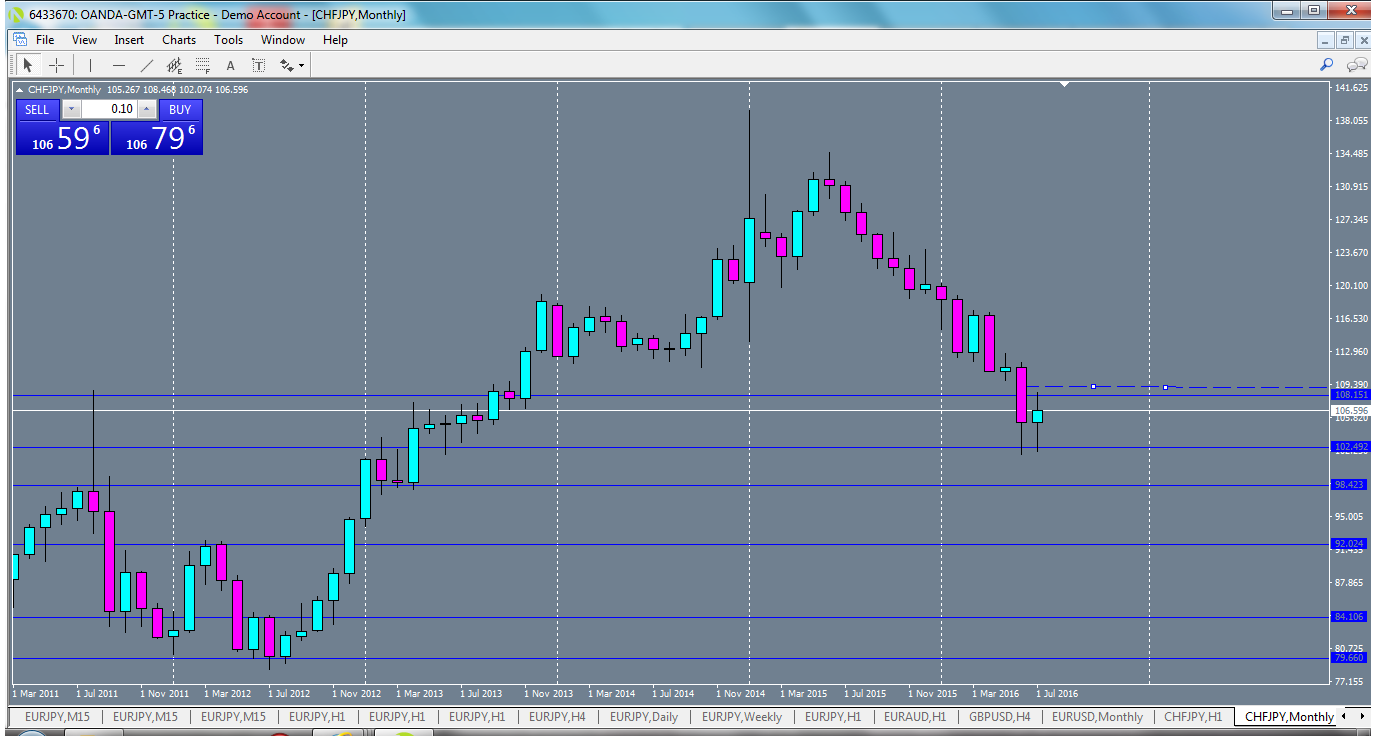
Task: Select the Trendline drawing tool
Action: (x=146, y=64)
